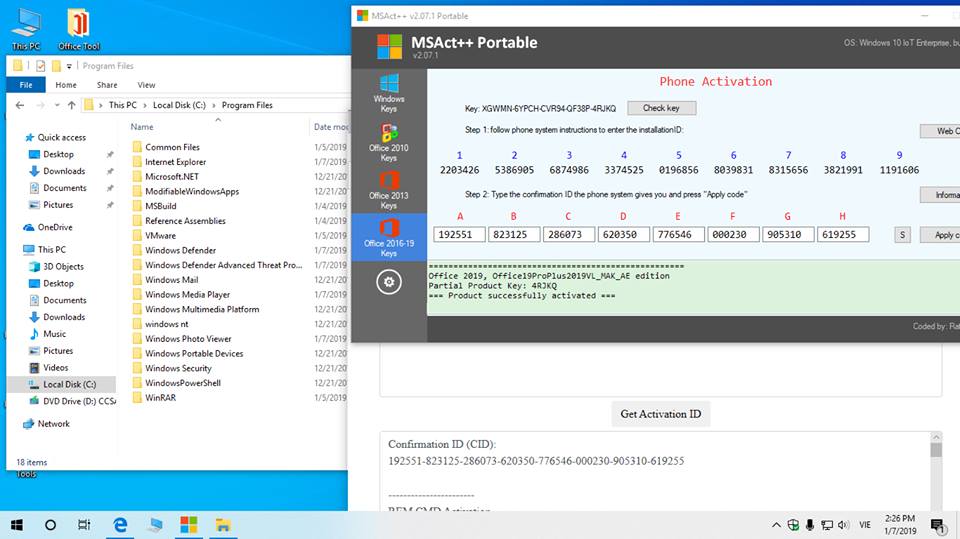The width and height of the screenshot is (960, 539).
Task: Launch Microsoft Edge from the taskbar
Action: point(120,525)
